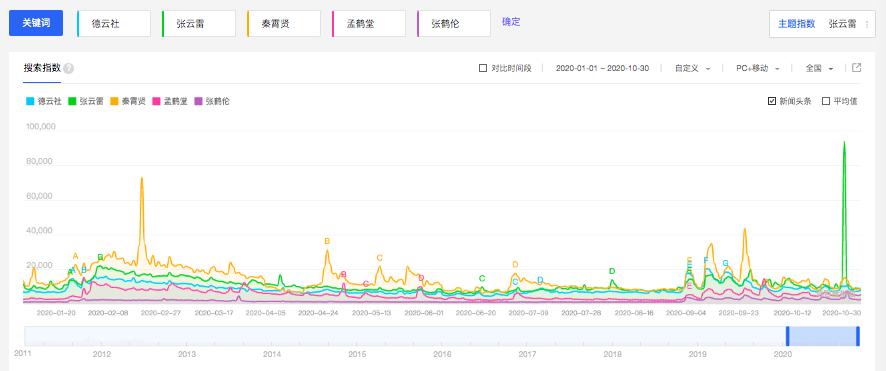Viewport: 886px width, 371px height.
Task: Click the orange news marker A
Action: 76,256
